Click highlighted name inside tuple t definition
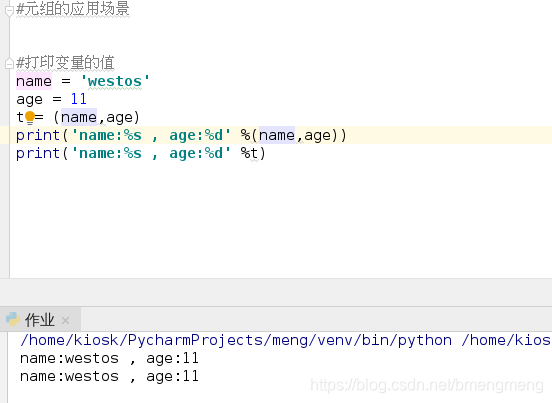 point(79,117)
